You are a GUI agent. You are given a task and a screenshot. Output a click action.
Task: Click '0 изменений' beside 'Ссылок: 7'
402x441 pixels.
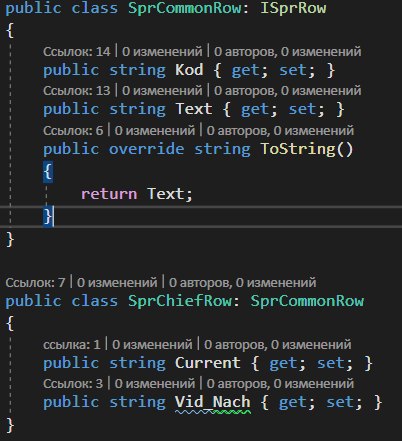pyautogui.click(x=117, y=283)
